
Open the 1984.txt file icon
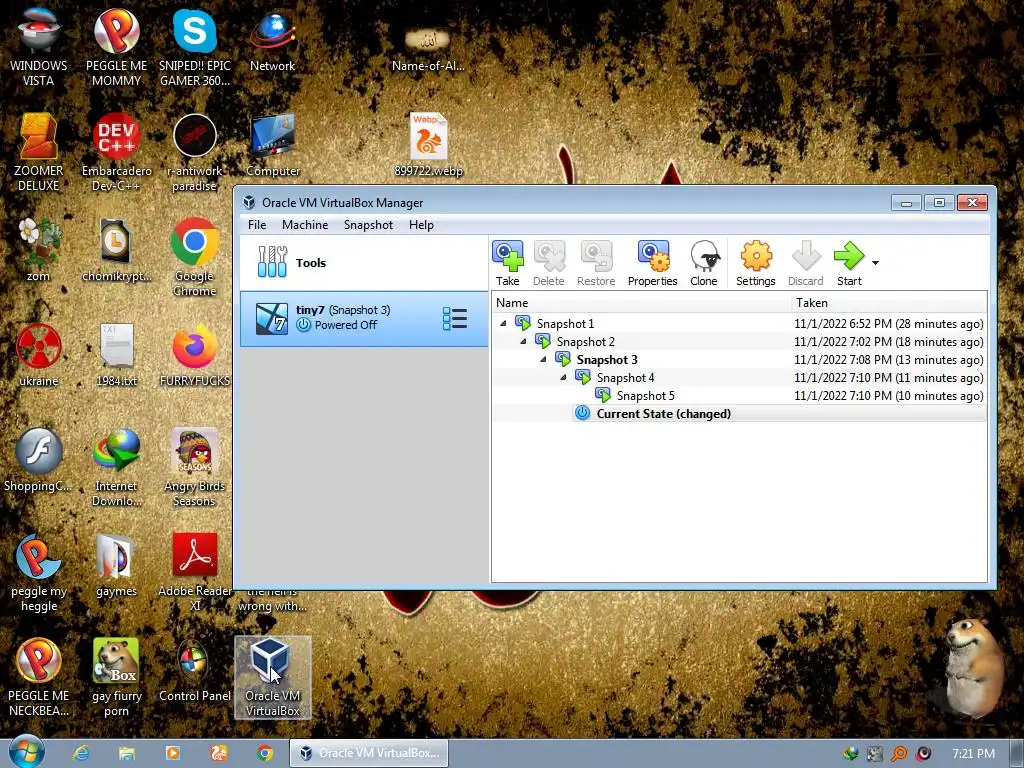coord(116,355)
